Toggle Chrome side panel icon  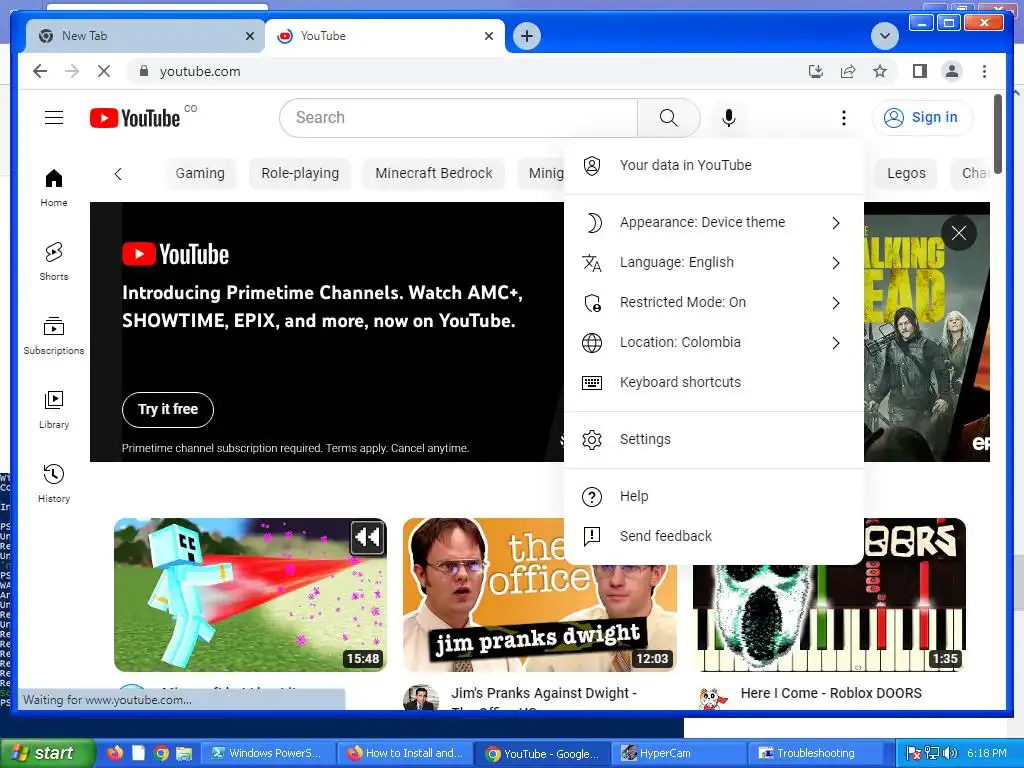pyautogui.click(x=920, y=71)
